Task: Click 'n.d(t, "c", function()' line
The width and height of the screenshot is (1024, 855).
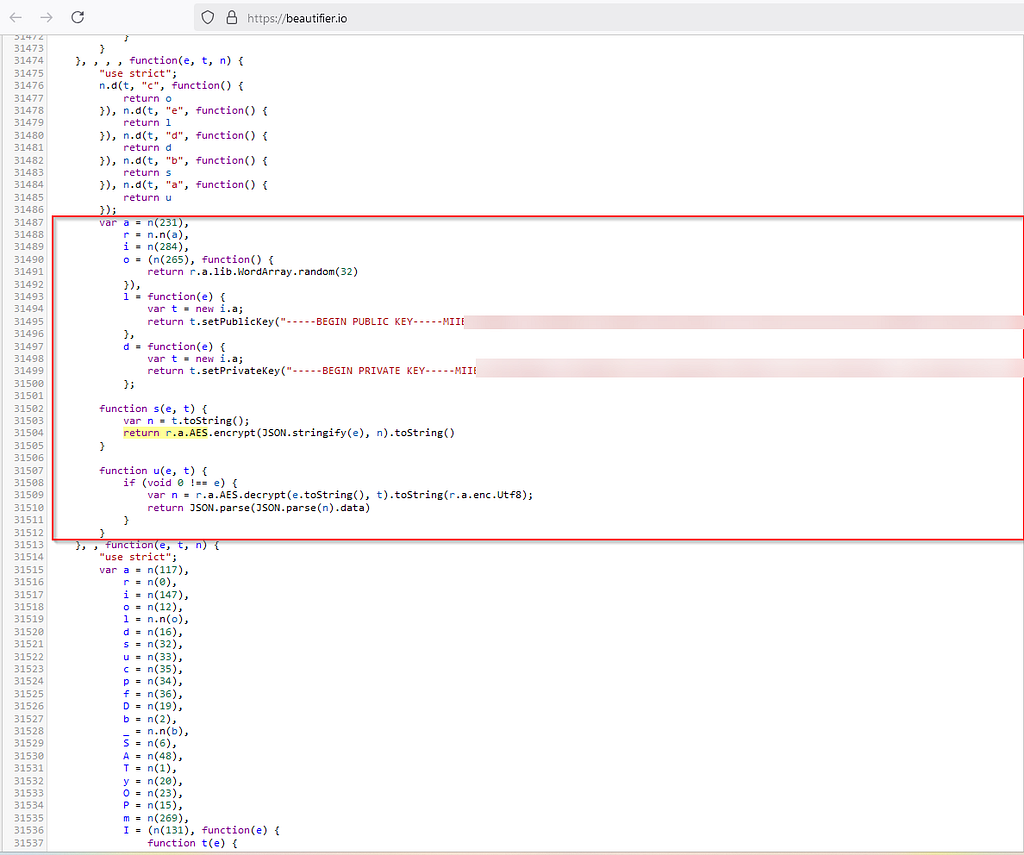Action: (171, 86)
